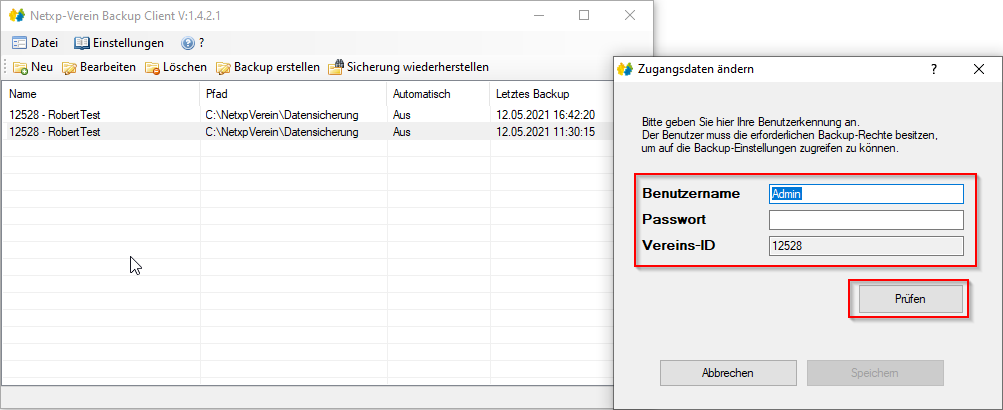The image size is (1003, 410).
Task: Click the dialog help question mark button
Action: pyautogui.click(x=933, y=69)
